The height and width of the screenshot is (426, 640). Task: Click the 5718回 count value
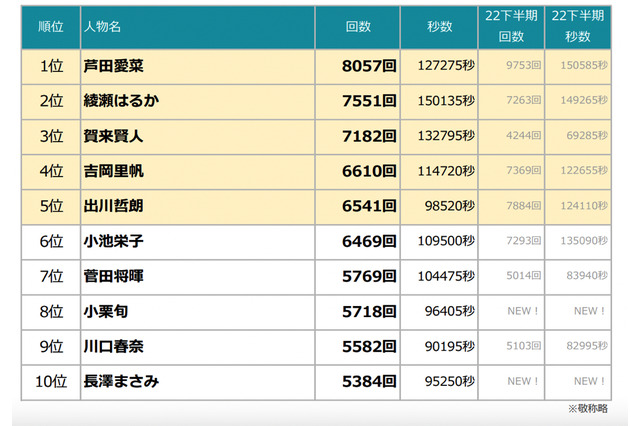pos(369,311)
